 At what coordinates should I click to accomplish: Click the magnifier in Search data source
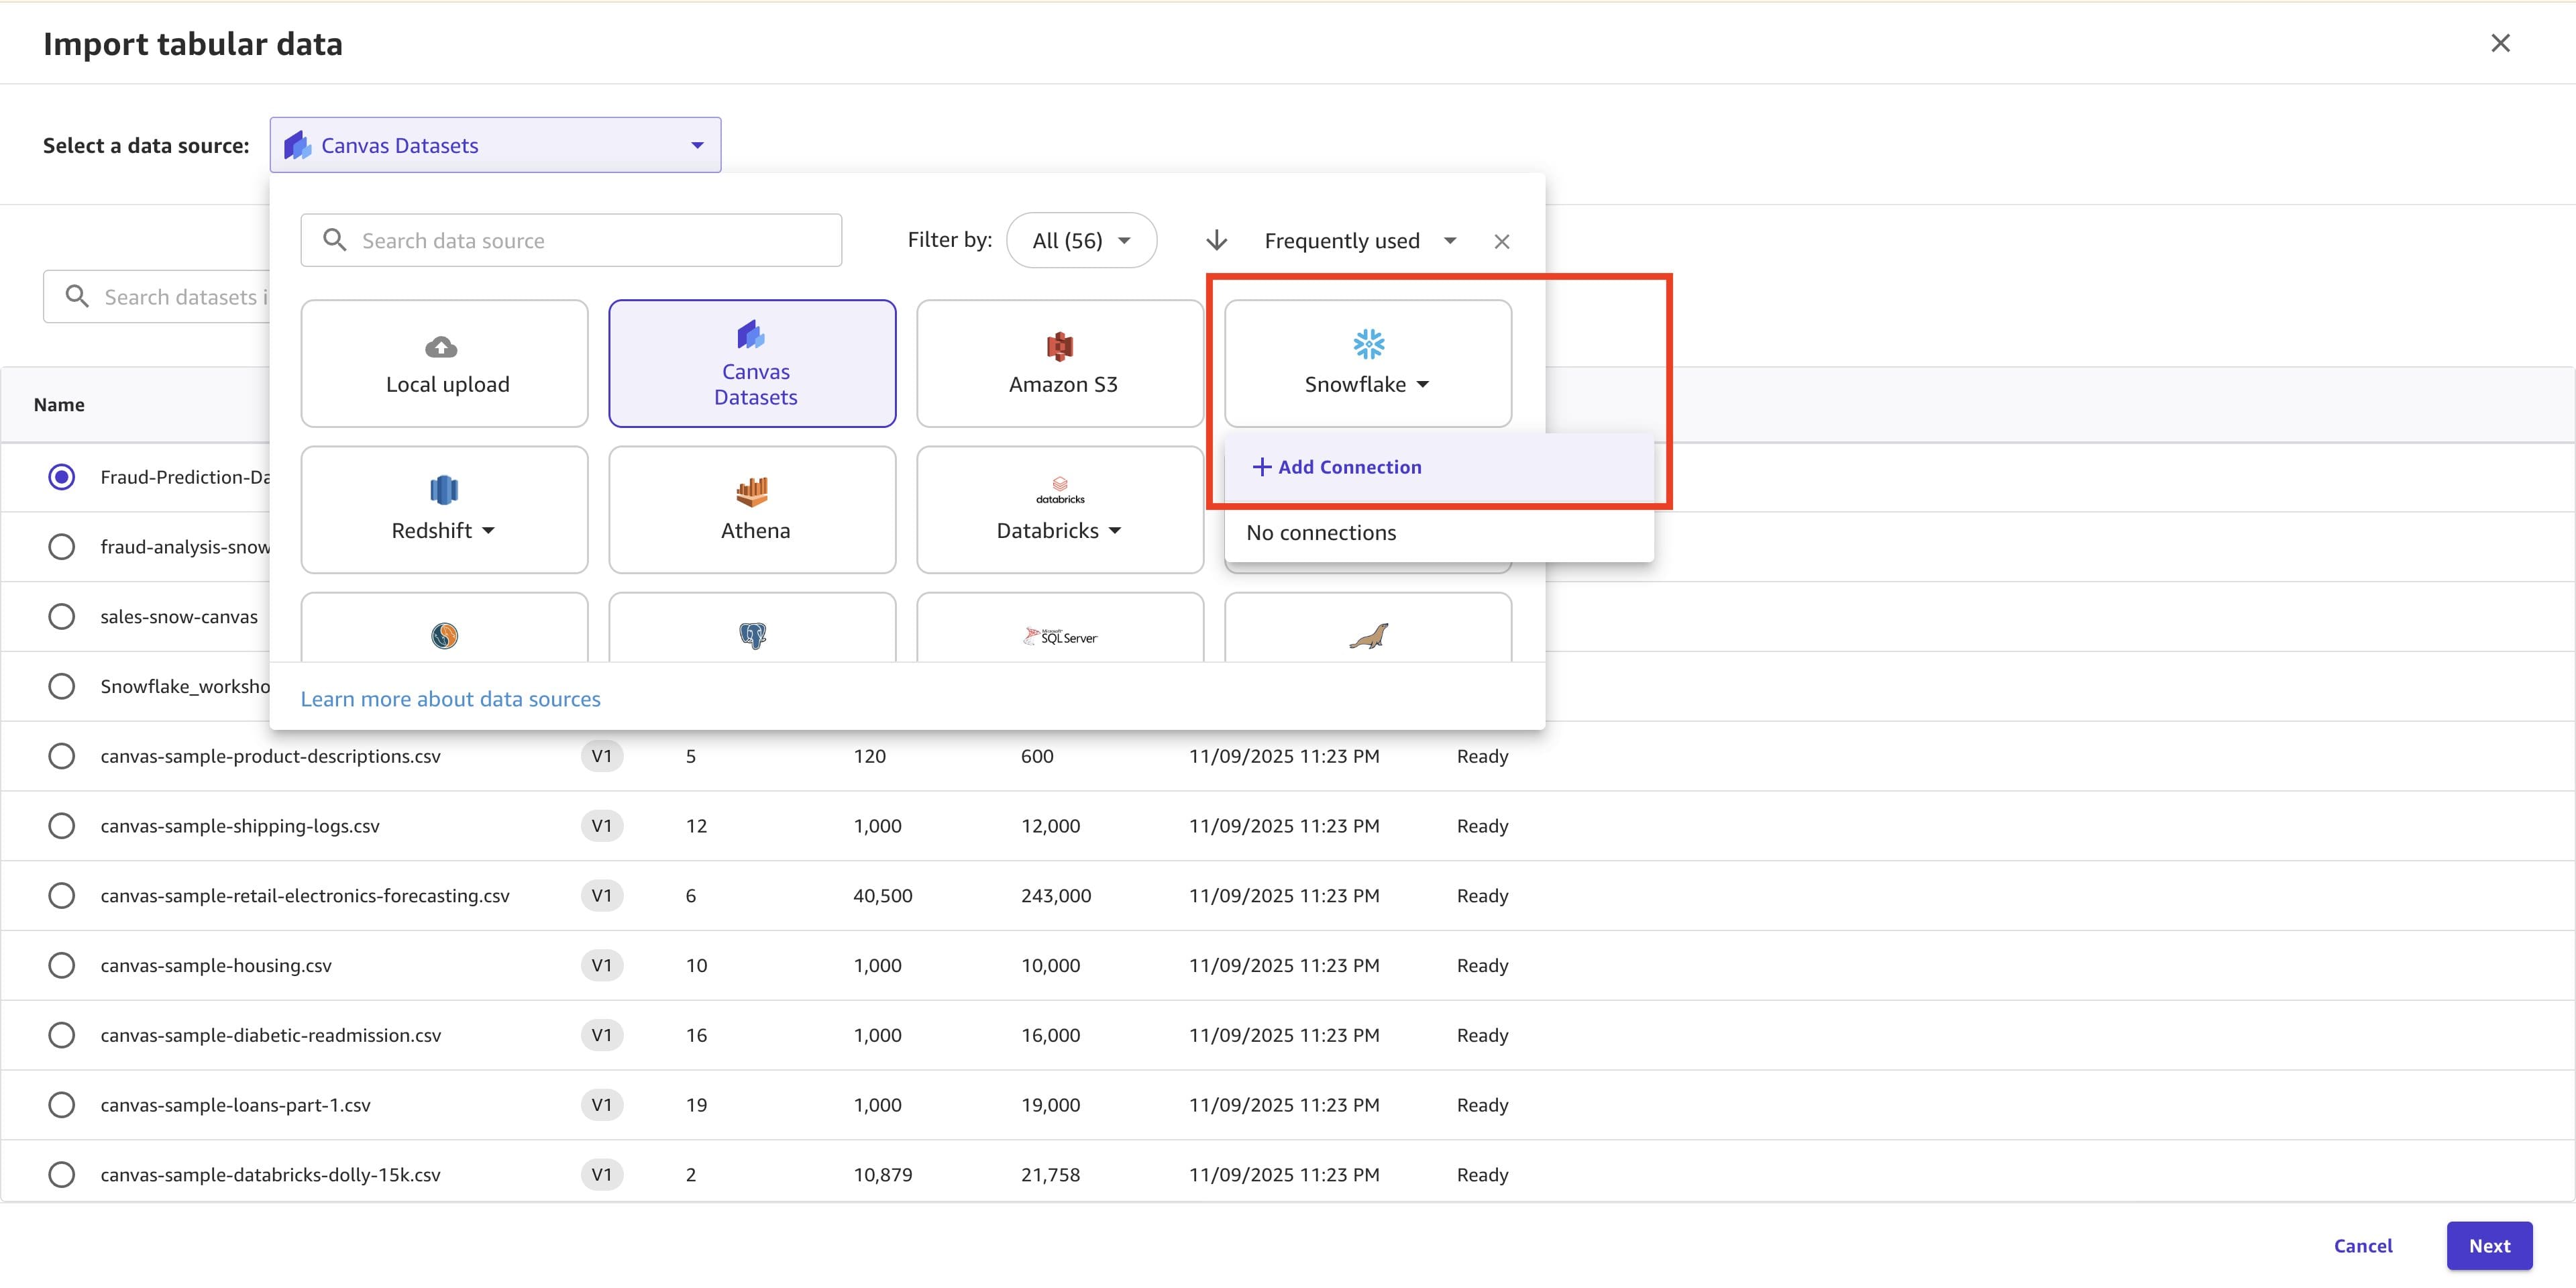[x=335, y=240]
